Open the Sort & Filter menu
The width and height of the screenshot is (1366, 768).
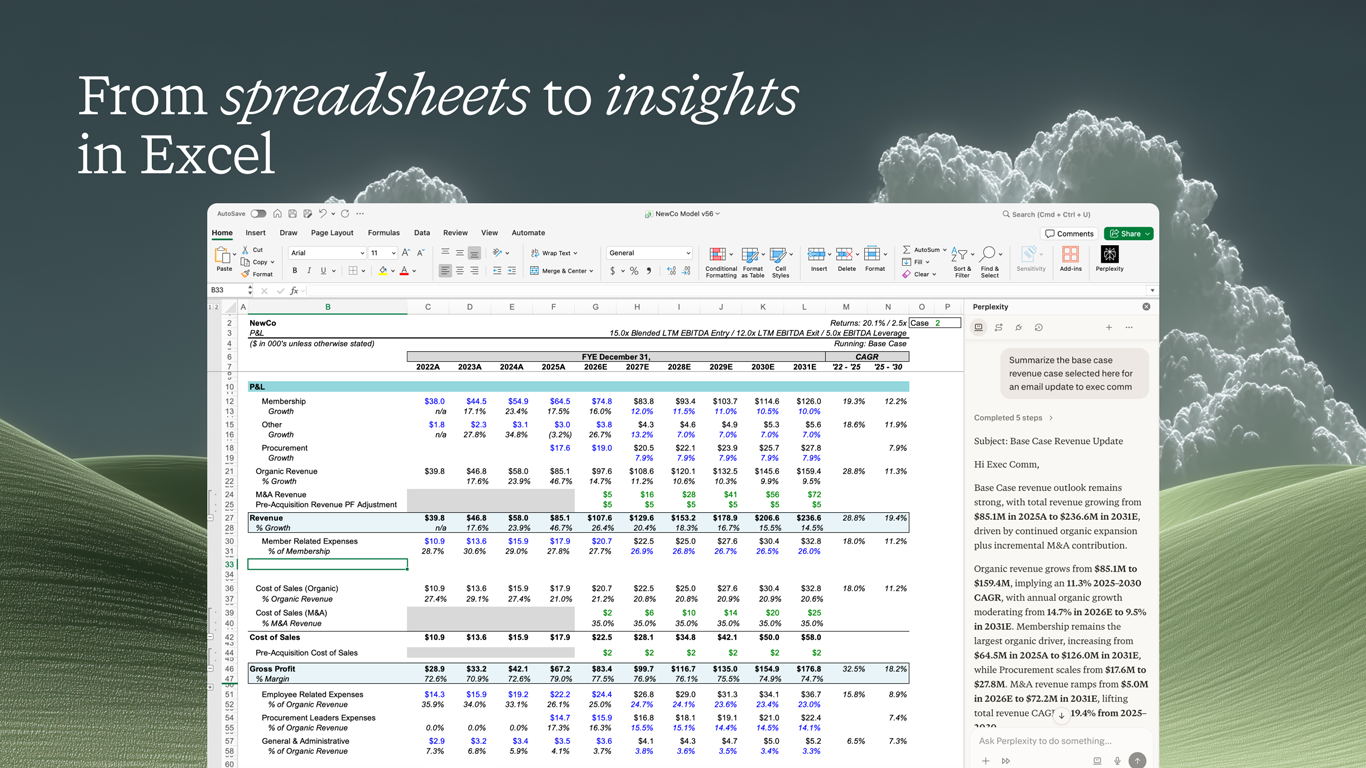pos(961,261)
